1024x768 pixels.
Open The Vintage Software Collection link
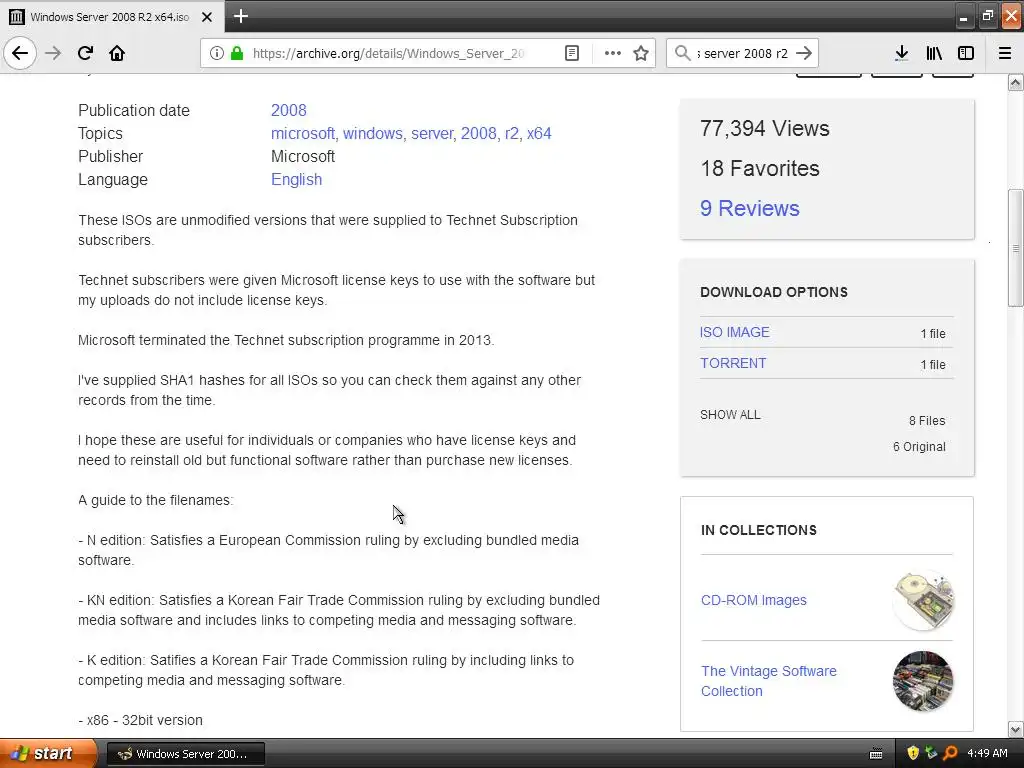(769, 680)
